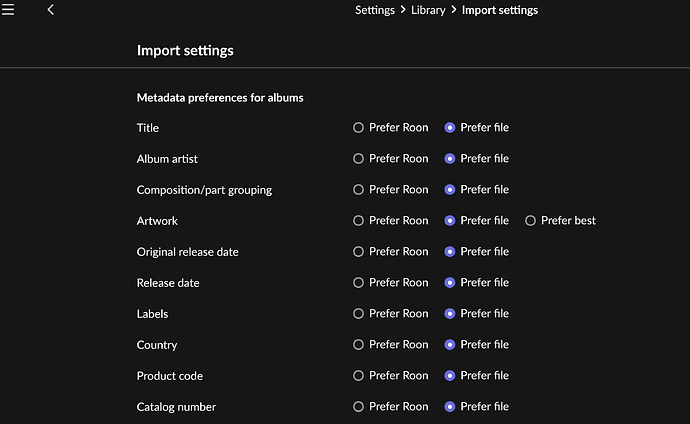This screenshot has height=424, width=690.
Task: Click Import settings in the breadcrumb
Action: [x=499, y=10]
